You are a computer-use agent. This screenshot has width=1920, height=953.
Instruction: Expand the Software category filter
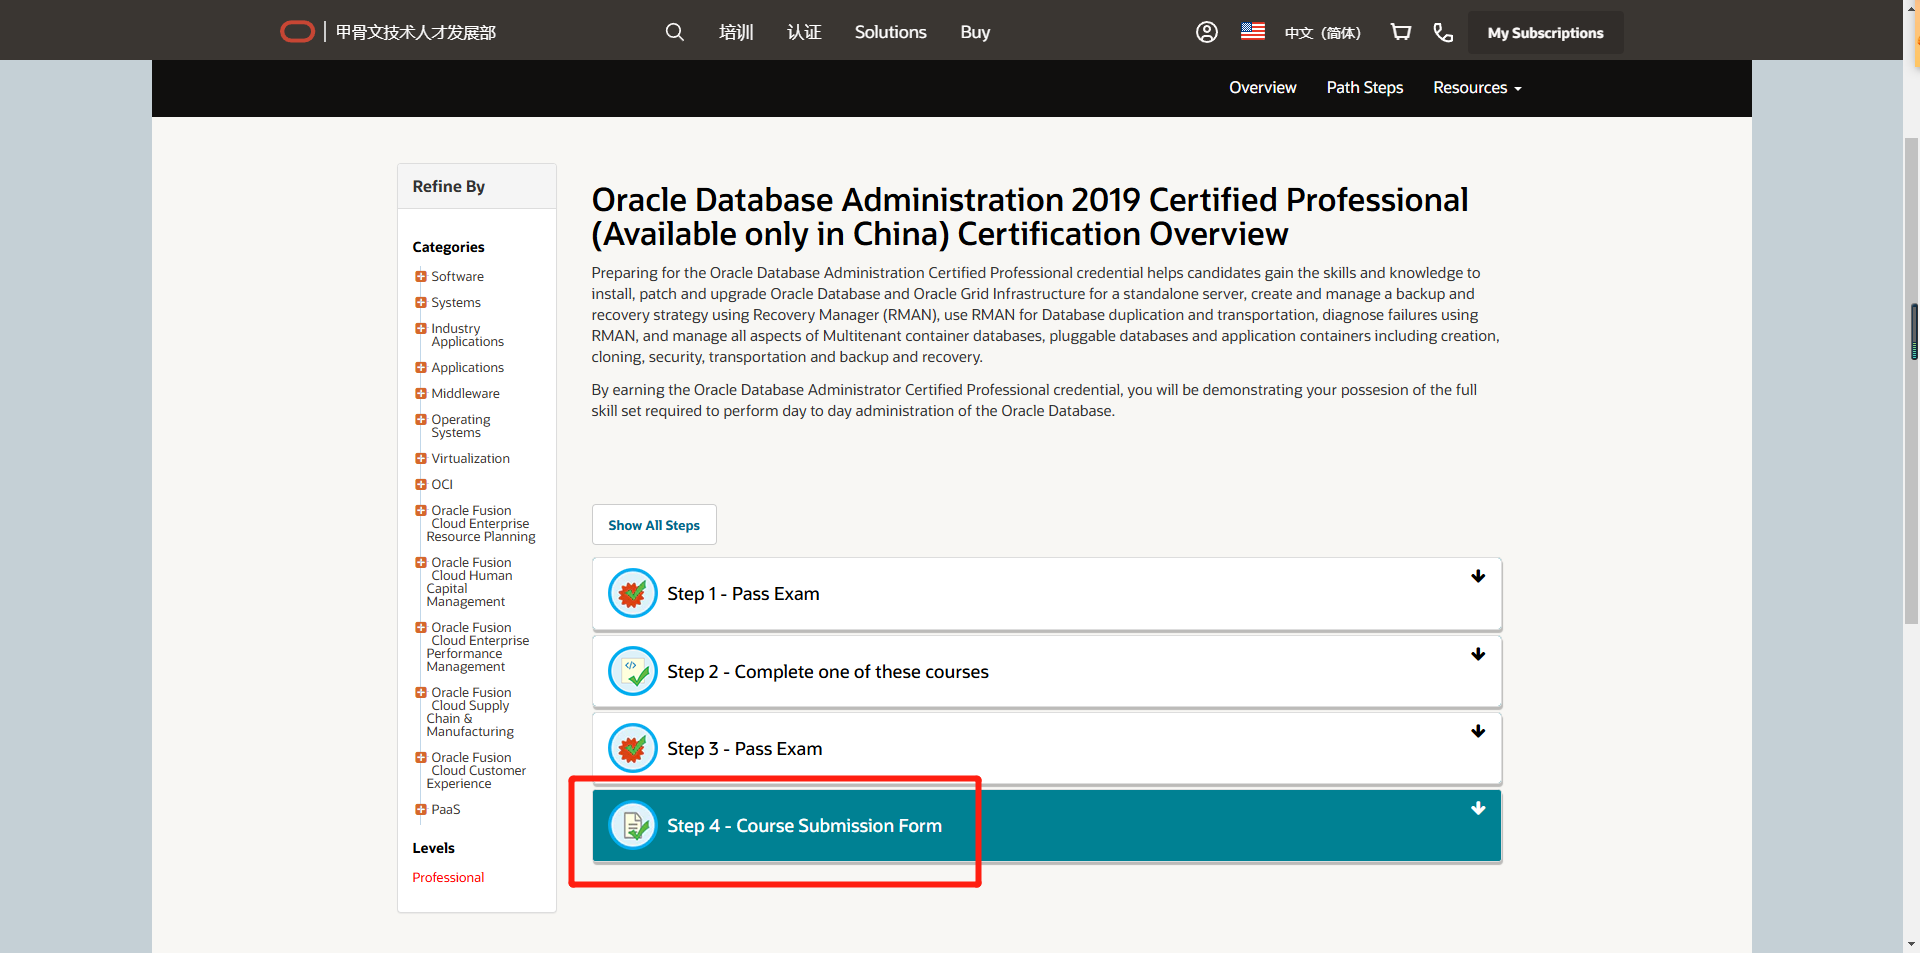420,275
